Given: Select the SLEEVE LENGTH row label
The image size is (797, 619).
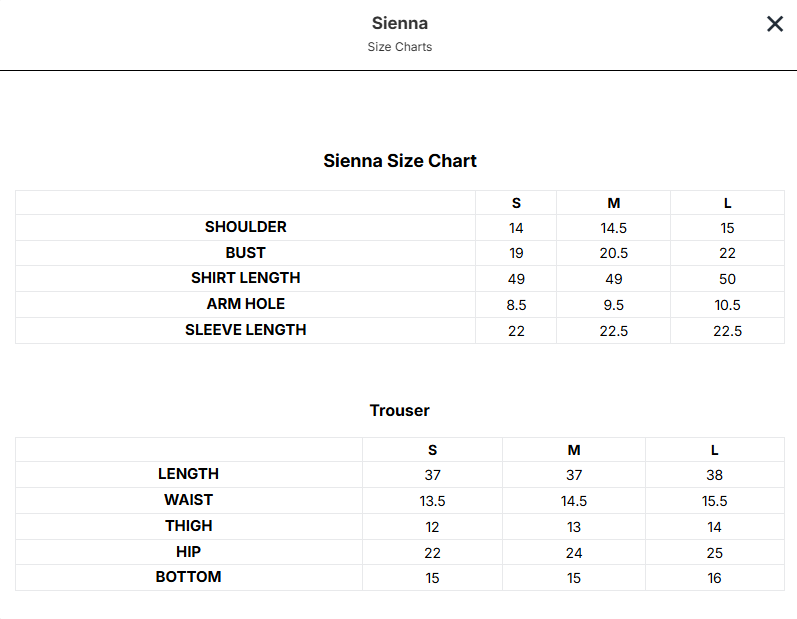Looking at the screenshot, I should [x=246, y=330].
